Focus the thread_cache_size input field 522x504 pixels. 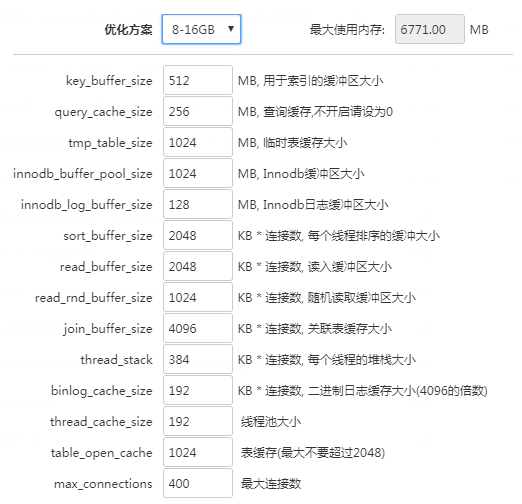[x=198, y=421]
